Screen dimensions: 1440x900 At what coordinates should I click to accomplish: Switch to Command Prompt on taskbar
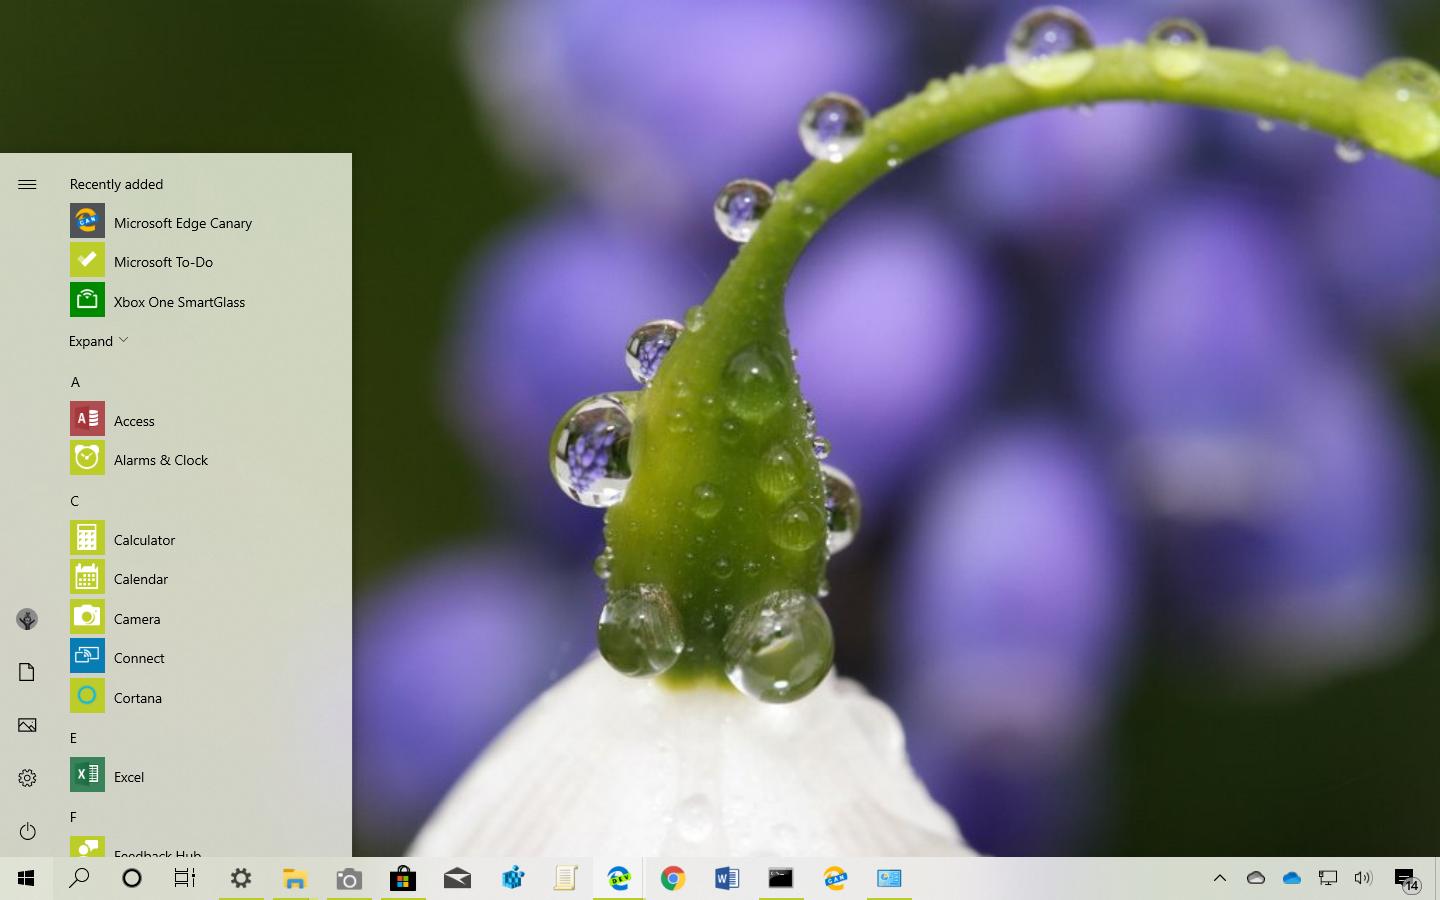(781, 878)
